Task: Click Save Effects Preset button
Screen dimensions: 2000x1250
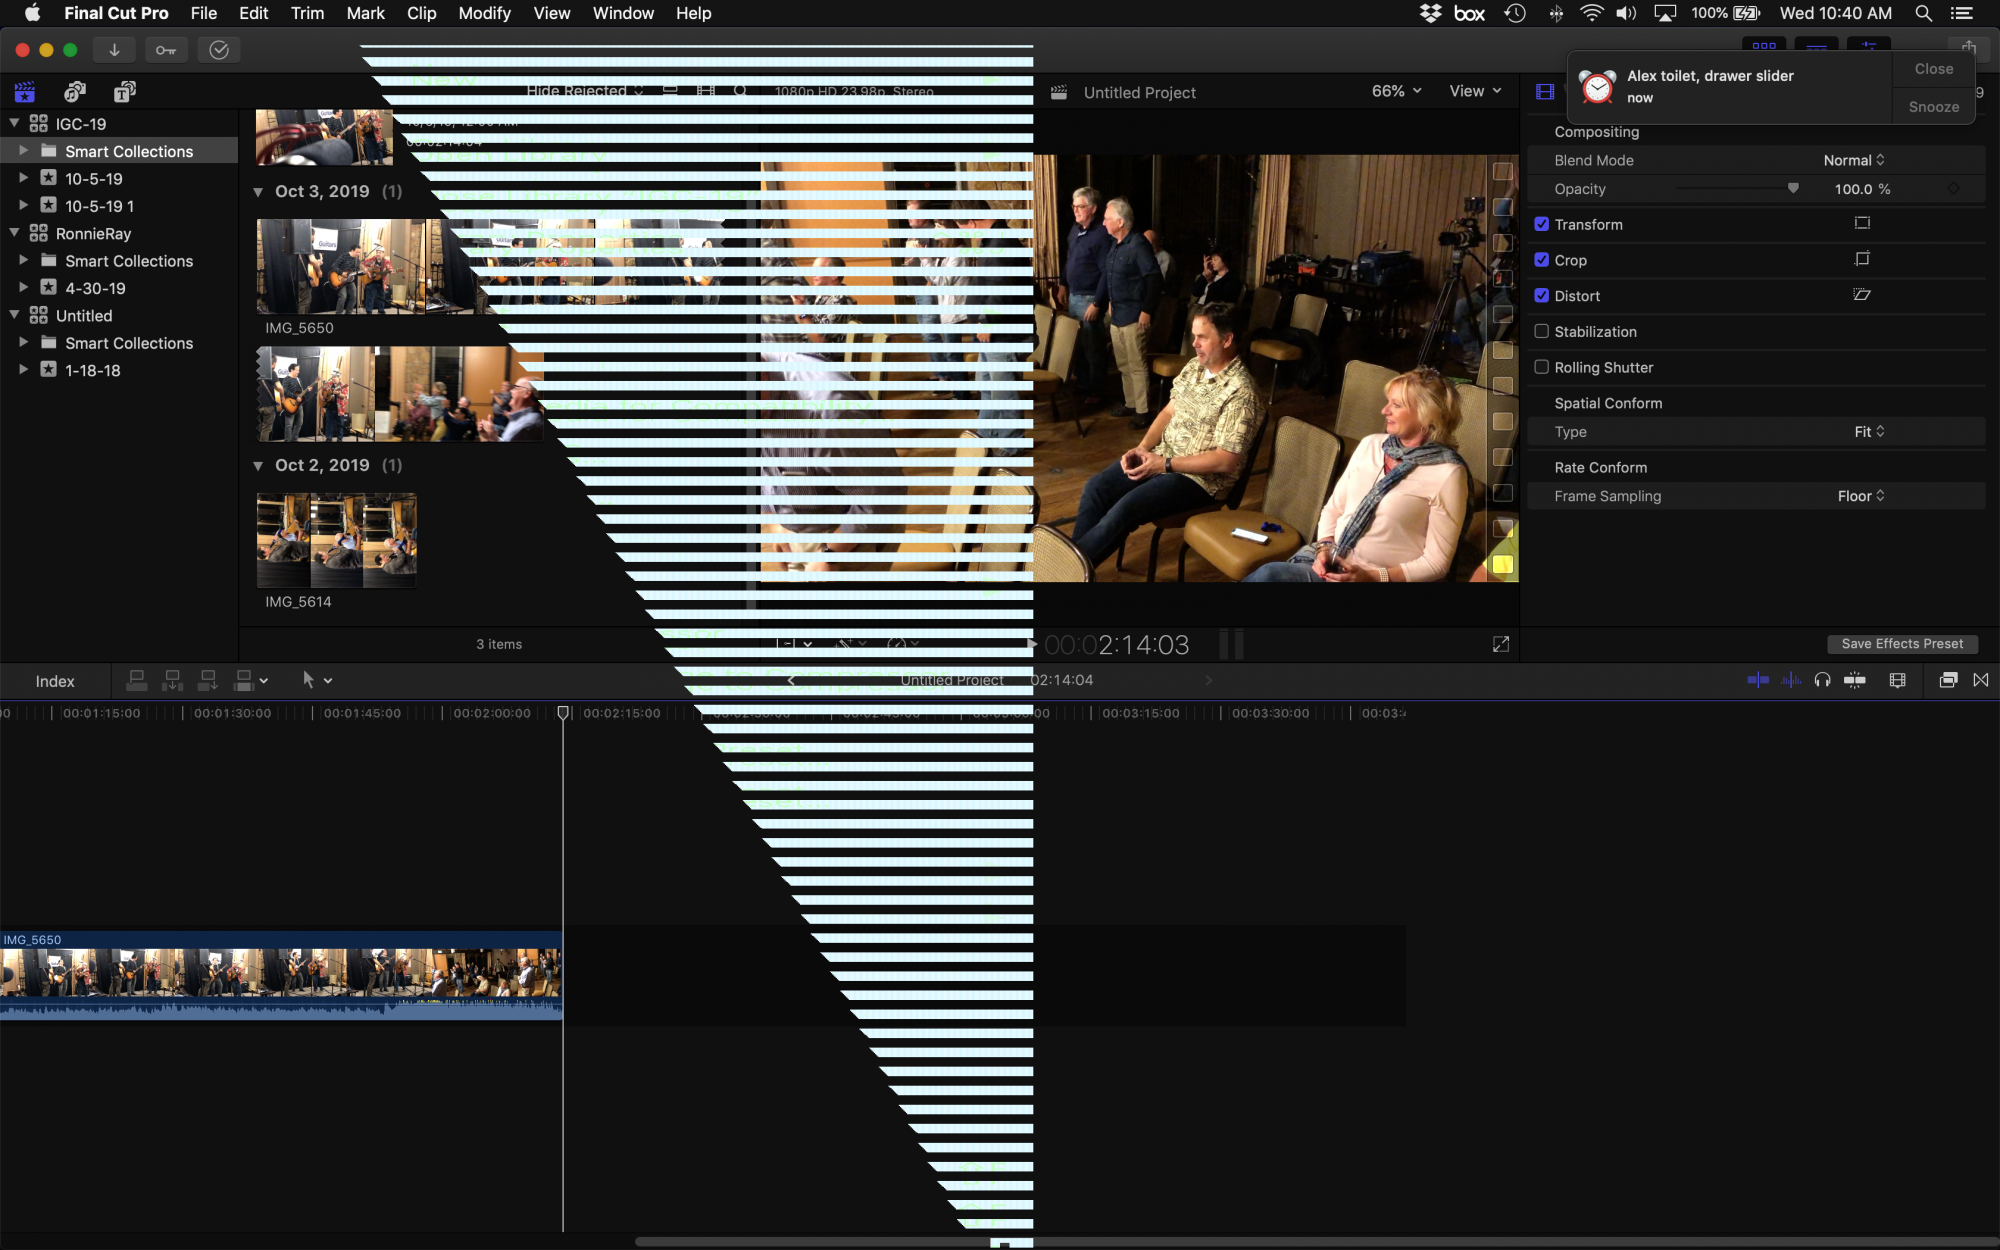Action: [1902, 644]
